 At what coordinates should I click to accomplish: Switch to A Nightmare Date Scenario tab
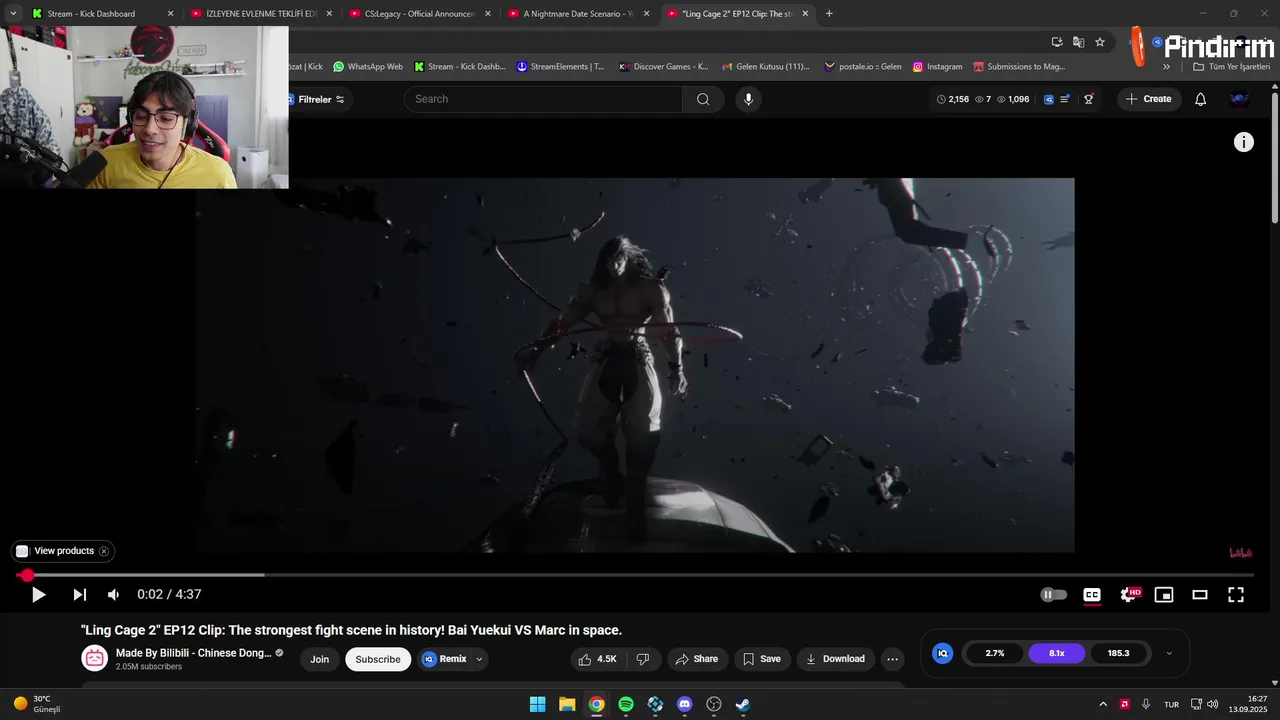[x=578, y=14]
